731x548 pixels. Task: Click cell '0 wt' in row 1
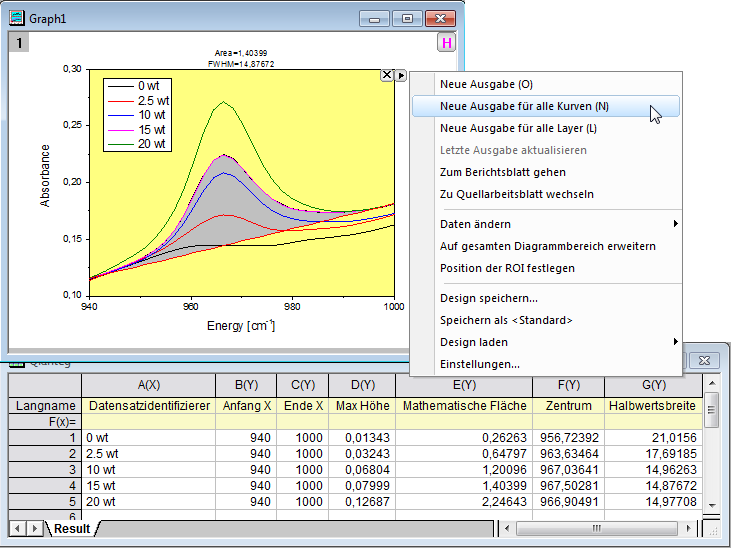point(149,437)
